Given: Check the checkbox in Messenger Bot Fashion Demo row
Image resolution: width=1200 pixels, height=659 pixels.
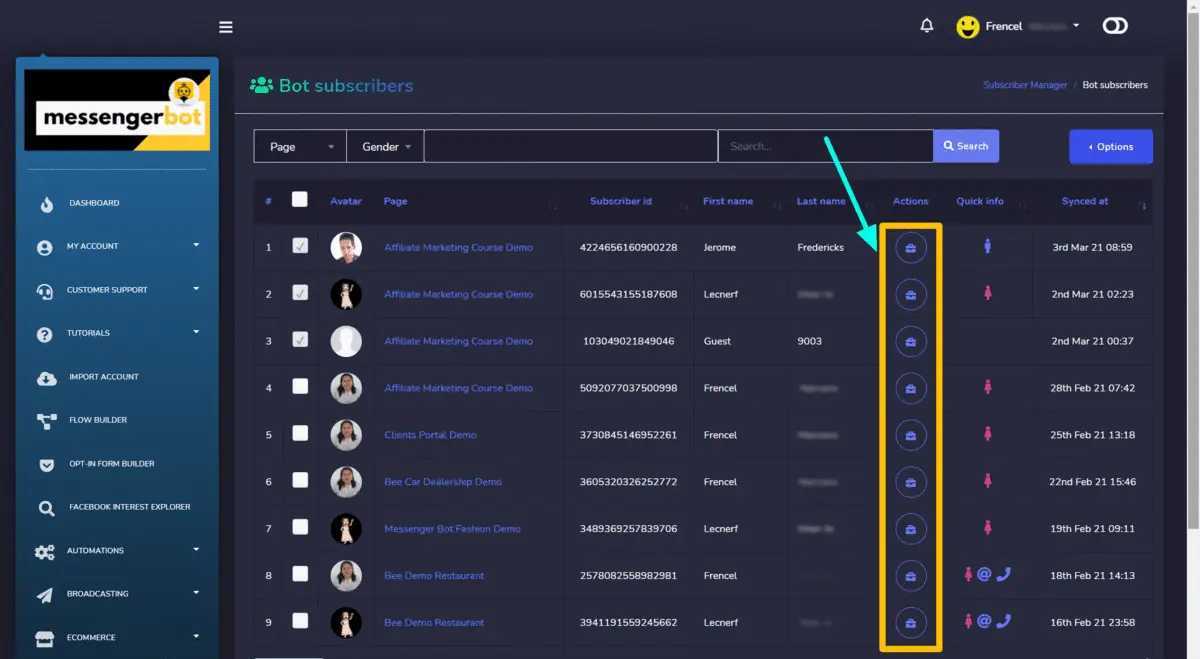Looking at the screenshot, I should (300, 527).
